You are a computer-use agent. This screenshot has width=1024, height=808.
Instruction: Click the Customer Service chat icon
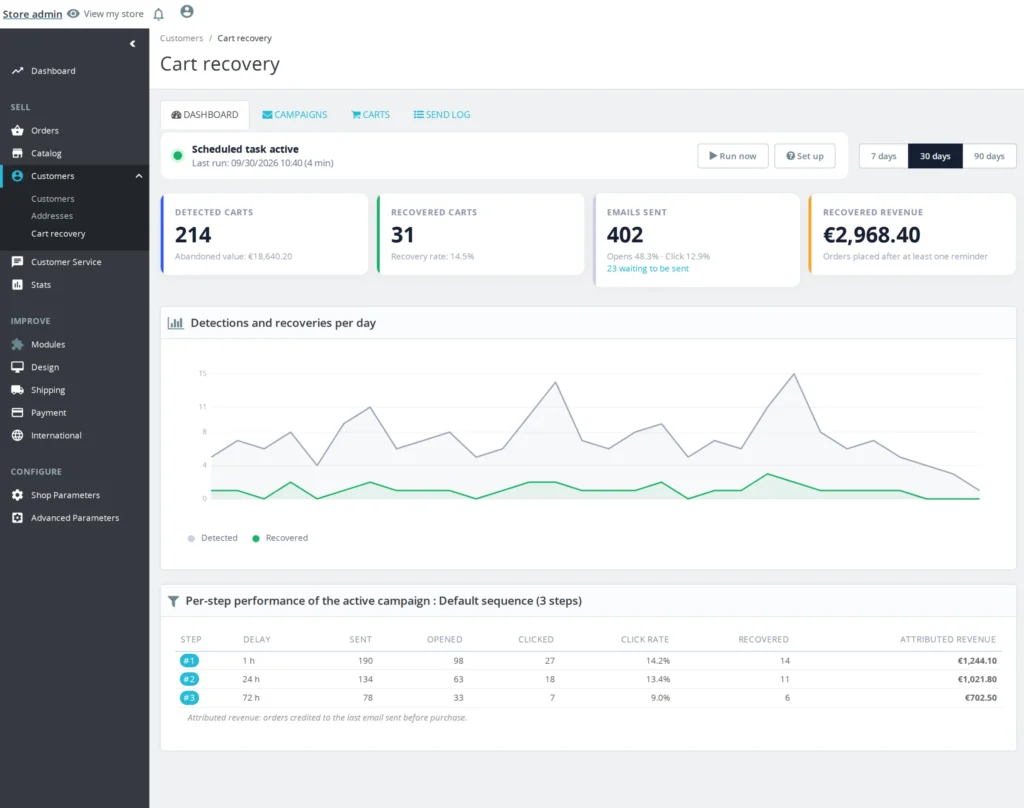click(18, 262)
